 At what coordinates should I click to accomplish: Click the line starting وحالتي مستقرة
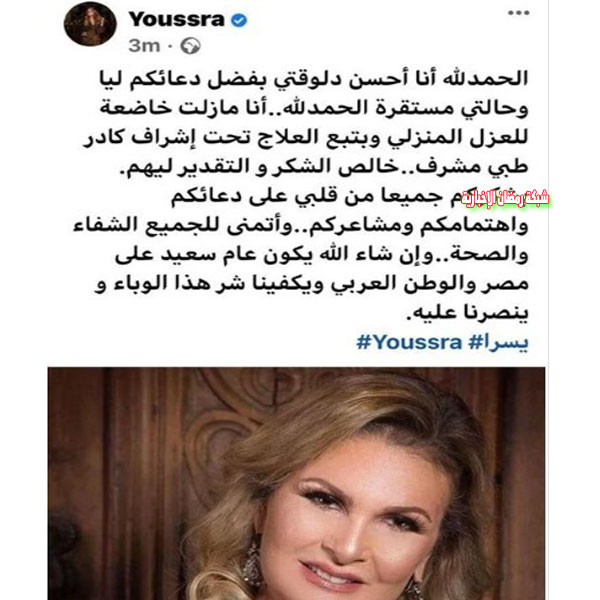pos(314,109)
